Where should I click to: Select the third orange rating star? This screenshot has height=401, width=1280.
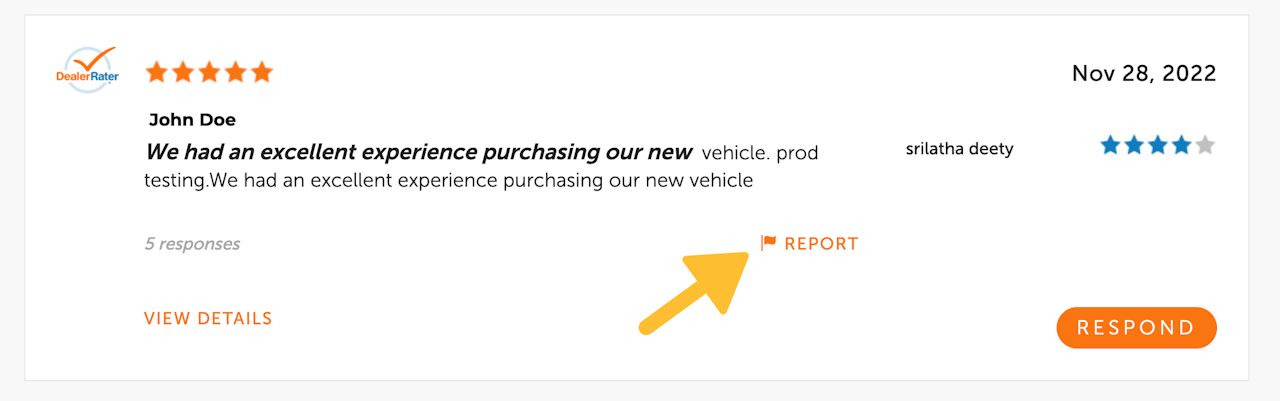click(x=209, y=72)
